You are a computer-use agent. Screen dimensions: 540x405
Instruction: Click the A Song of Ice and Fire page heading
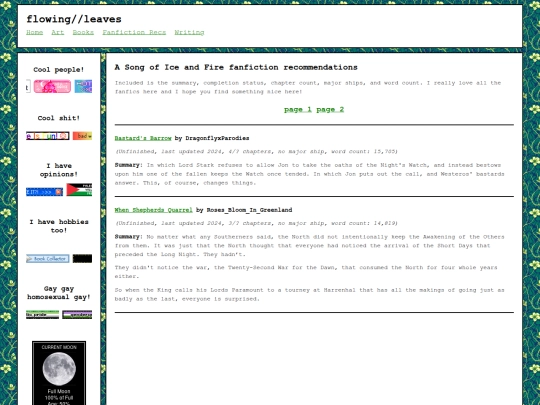click(236, 67)
